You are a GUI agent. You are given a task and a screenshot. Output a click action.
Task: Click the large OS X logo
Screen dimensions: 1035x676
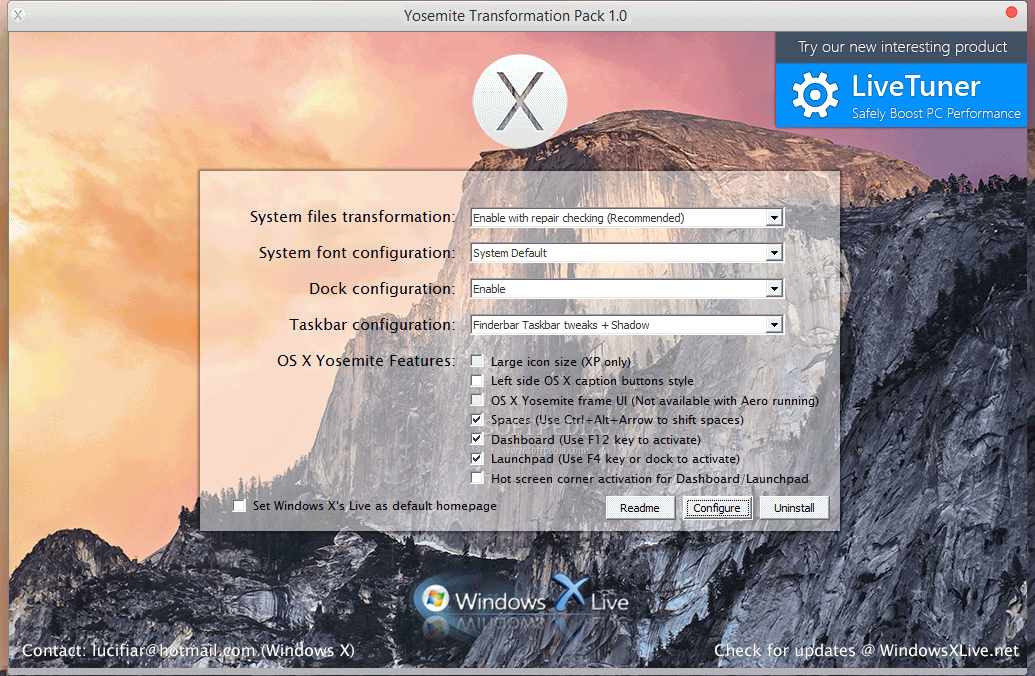click(519, 101)
